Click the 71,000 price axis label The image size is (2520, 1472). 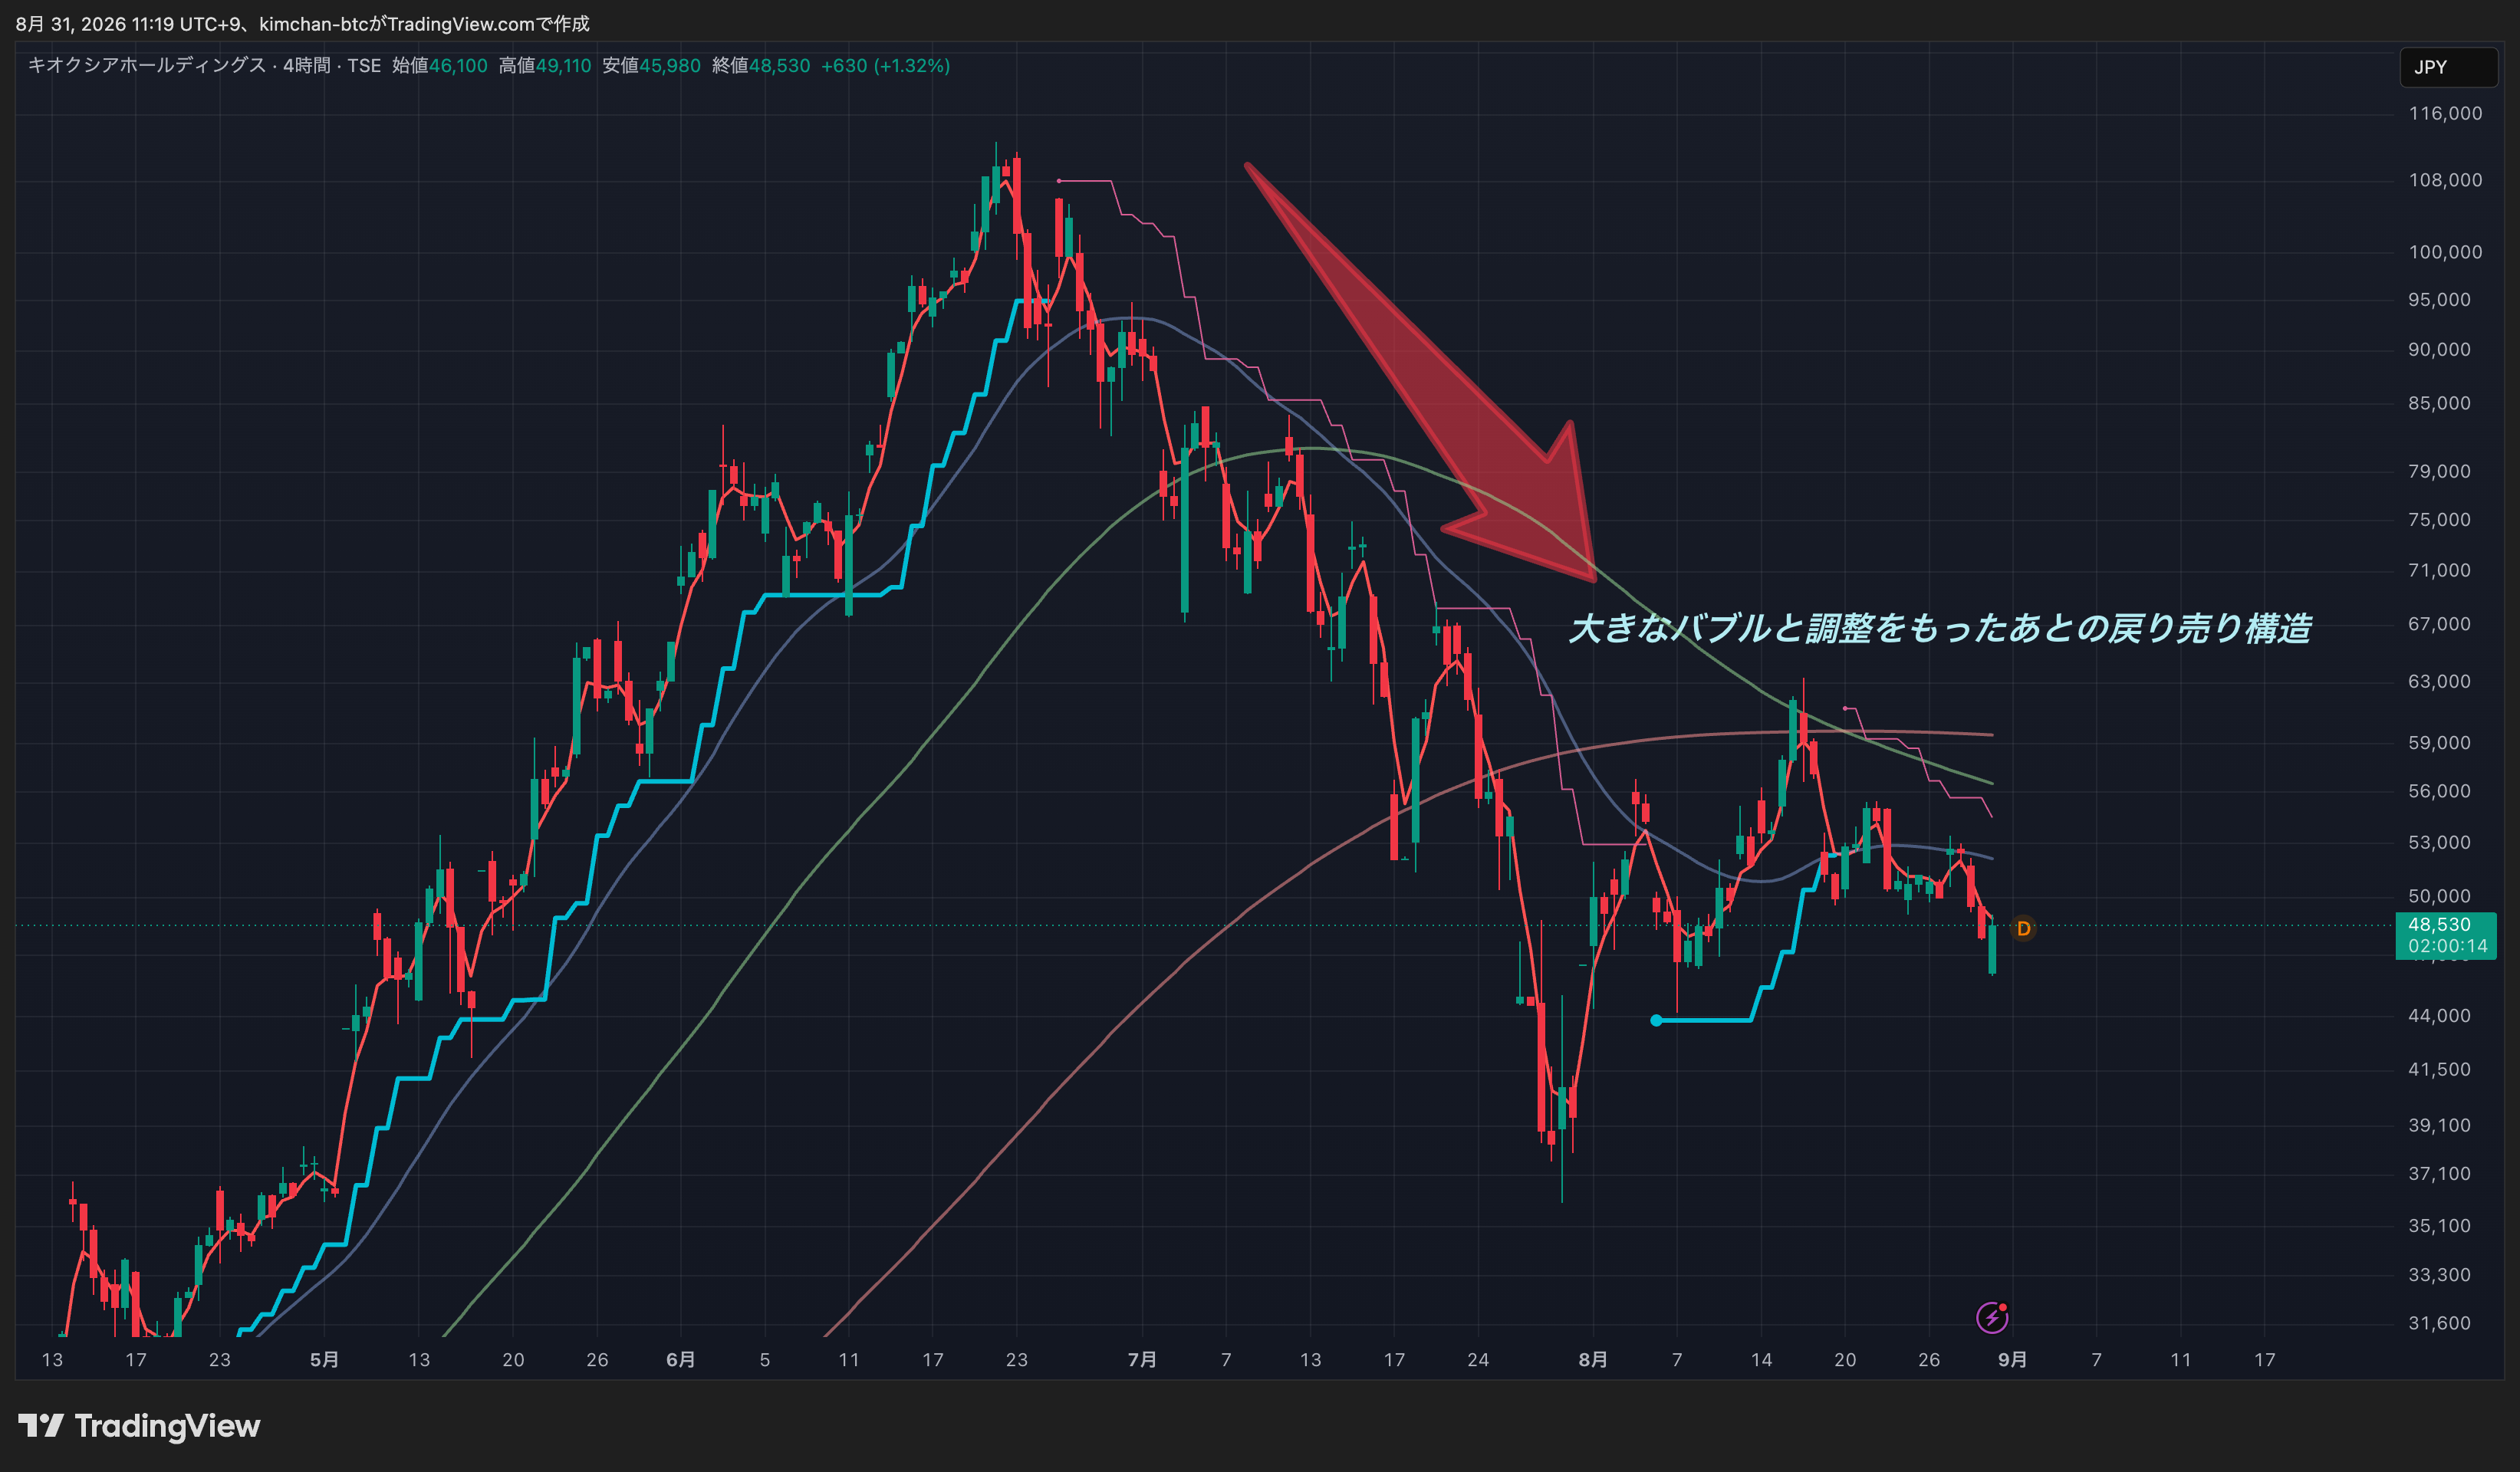pos(2439,571)
